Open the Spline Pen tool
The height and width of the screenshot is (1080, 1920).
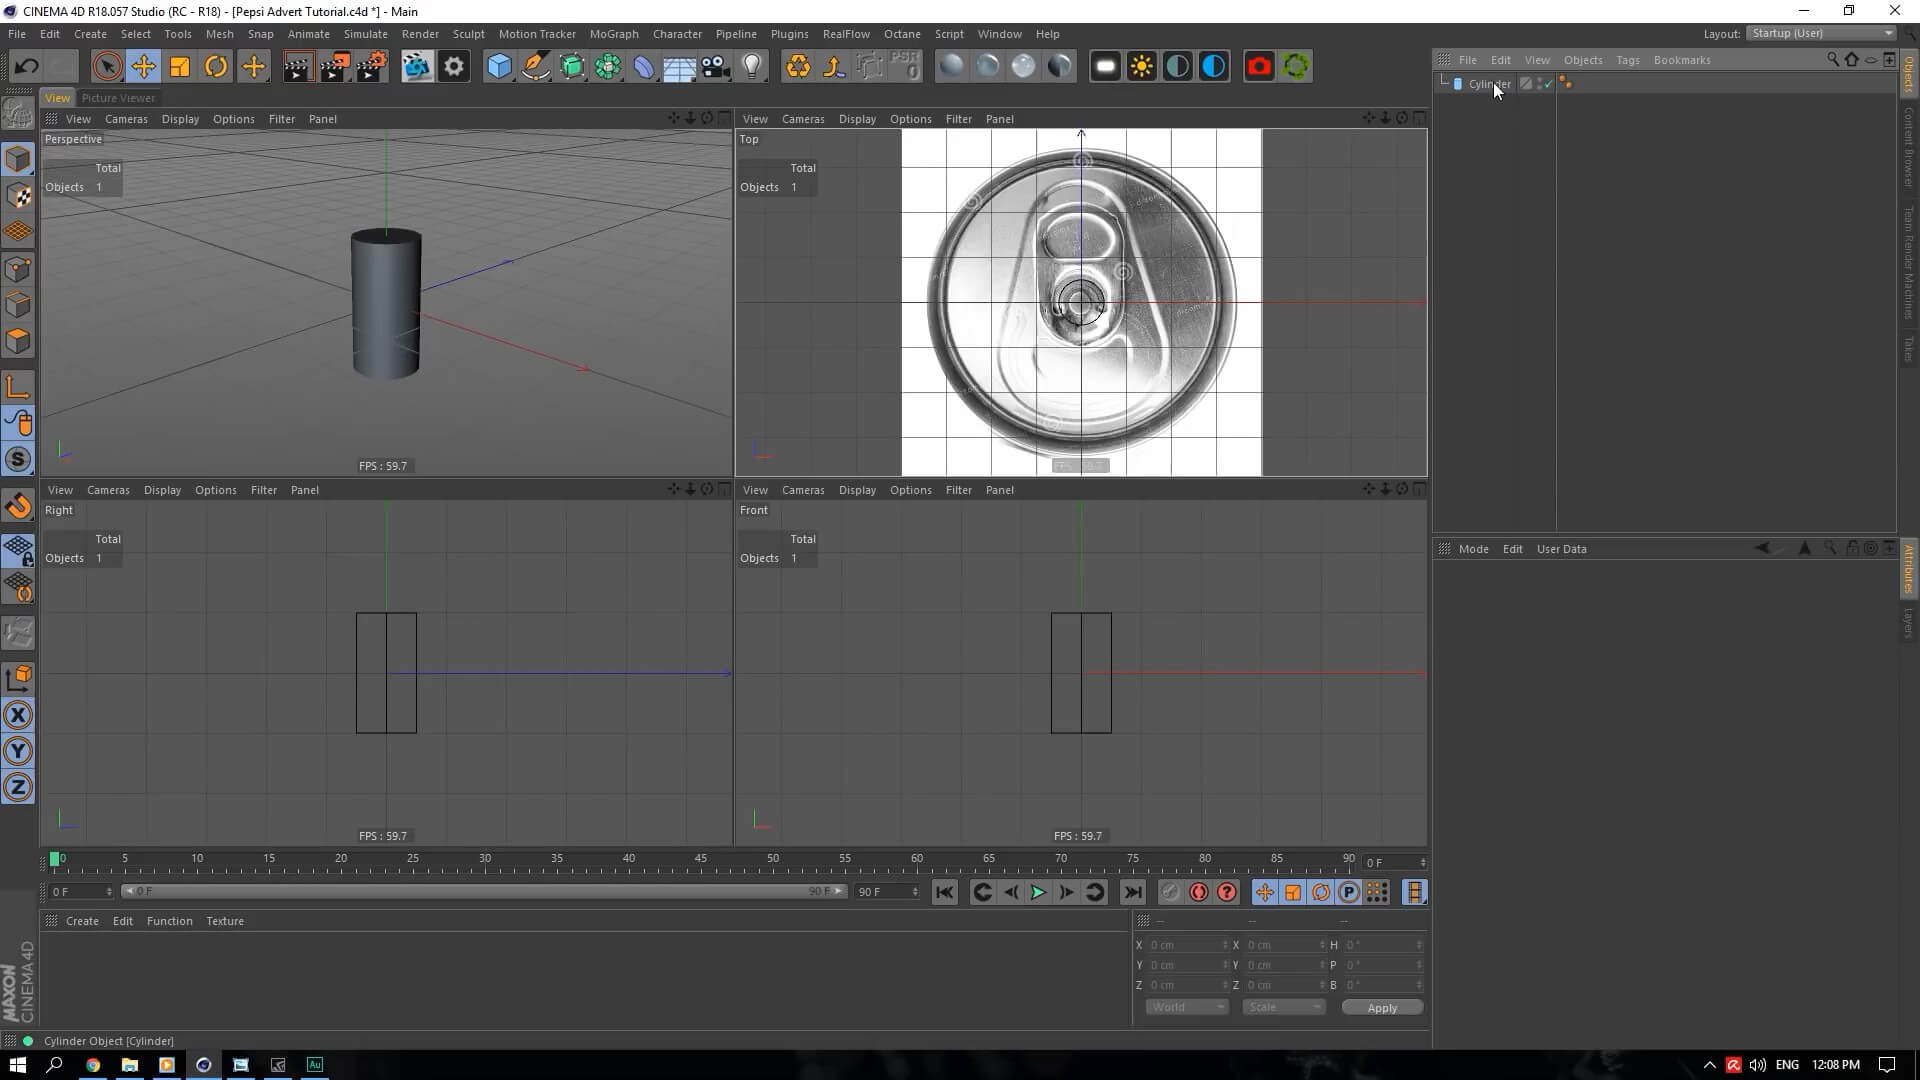point(536,67)
